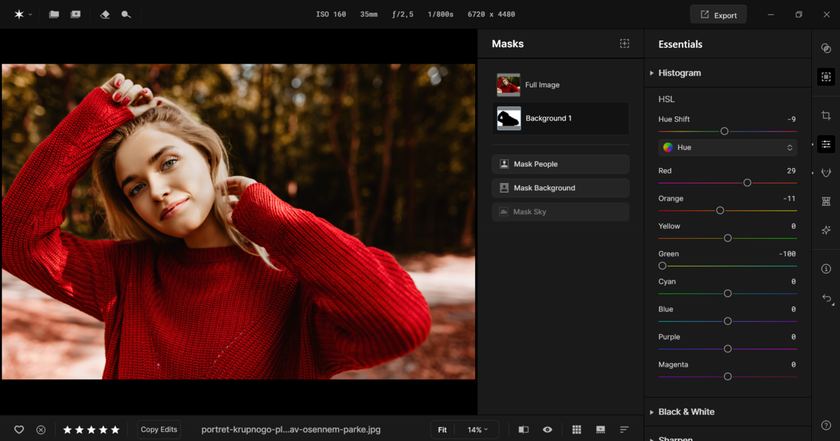Screen dimensions: 840x441
Task: Adjust the Green hue slider handle
Action: [662, 266]
